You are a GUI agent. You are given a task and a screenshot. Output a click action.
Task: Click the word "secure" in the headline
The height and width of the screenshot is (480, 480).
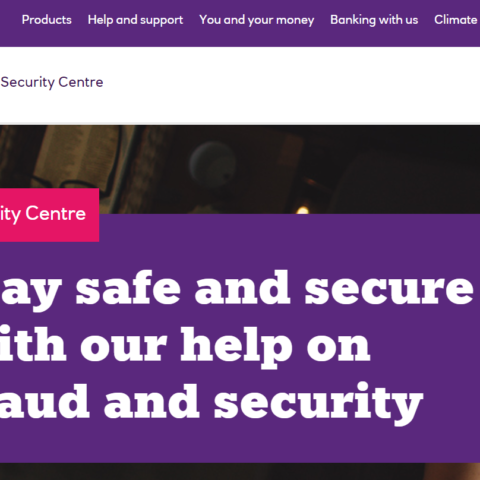coord(389,288)
